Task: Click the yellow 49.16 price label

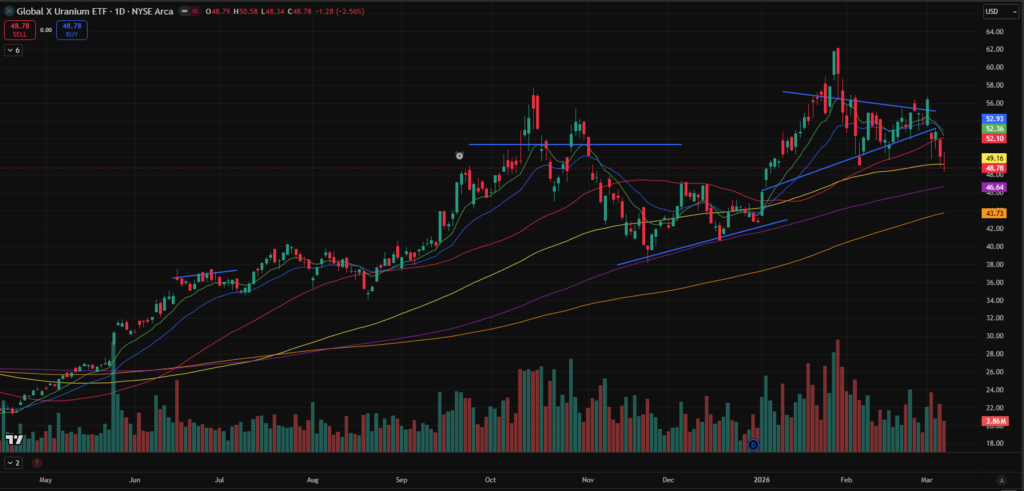Action: click(x=994, y=158)
